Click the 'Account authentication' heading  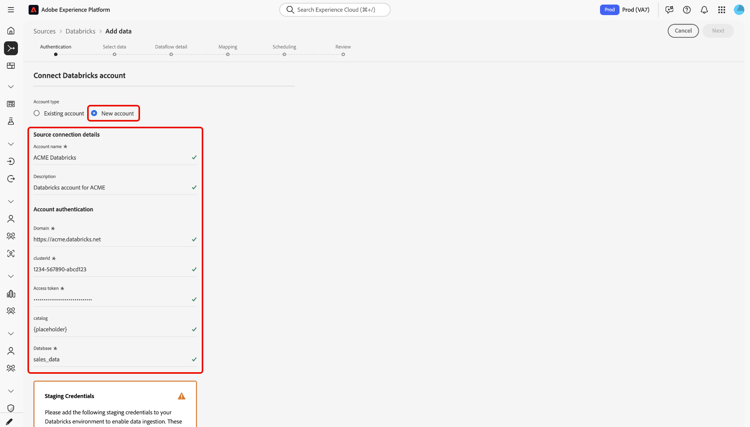click(x=63, y=209)
